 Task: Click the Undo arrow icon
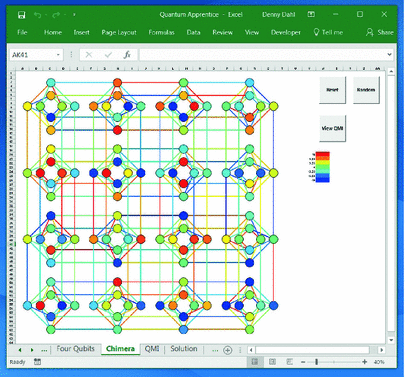(37, 15)
